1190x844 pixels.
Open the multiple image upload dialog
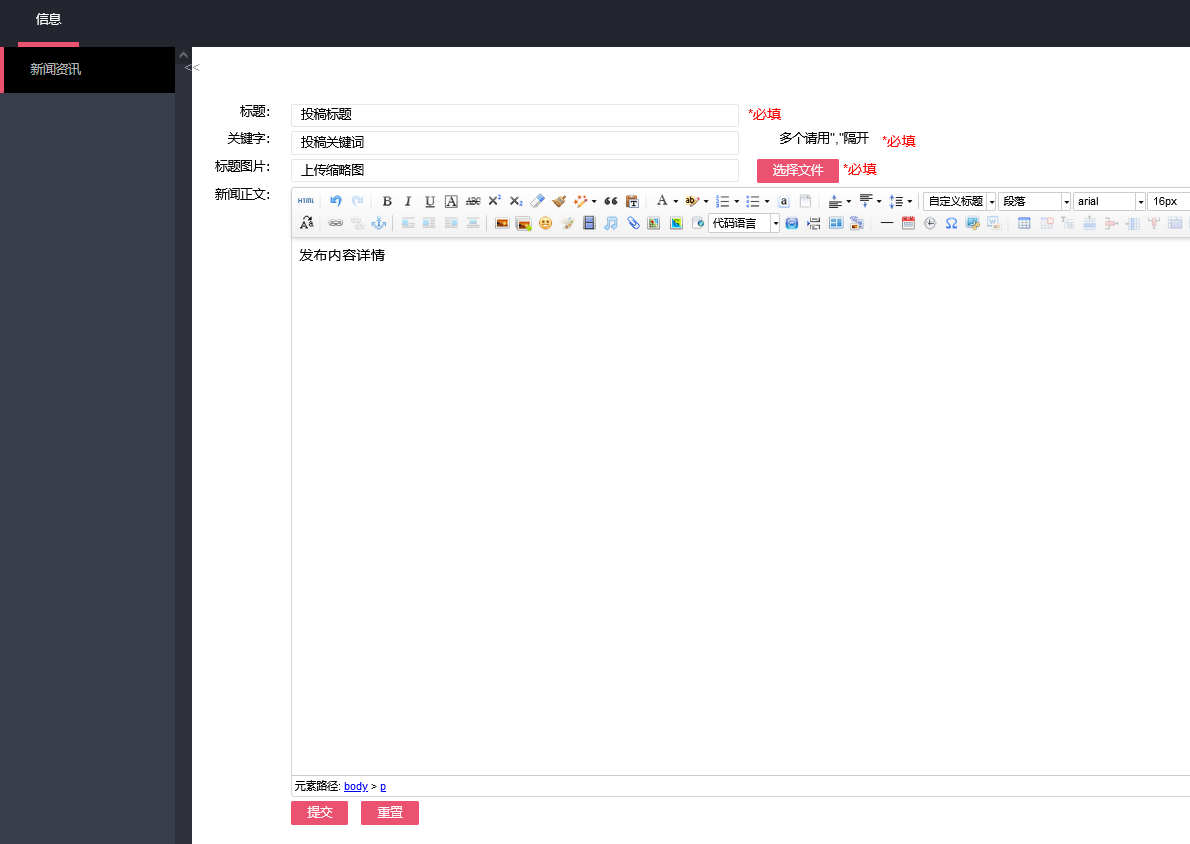click(523, 223)
